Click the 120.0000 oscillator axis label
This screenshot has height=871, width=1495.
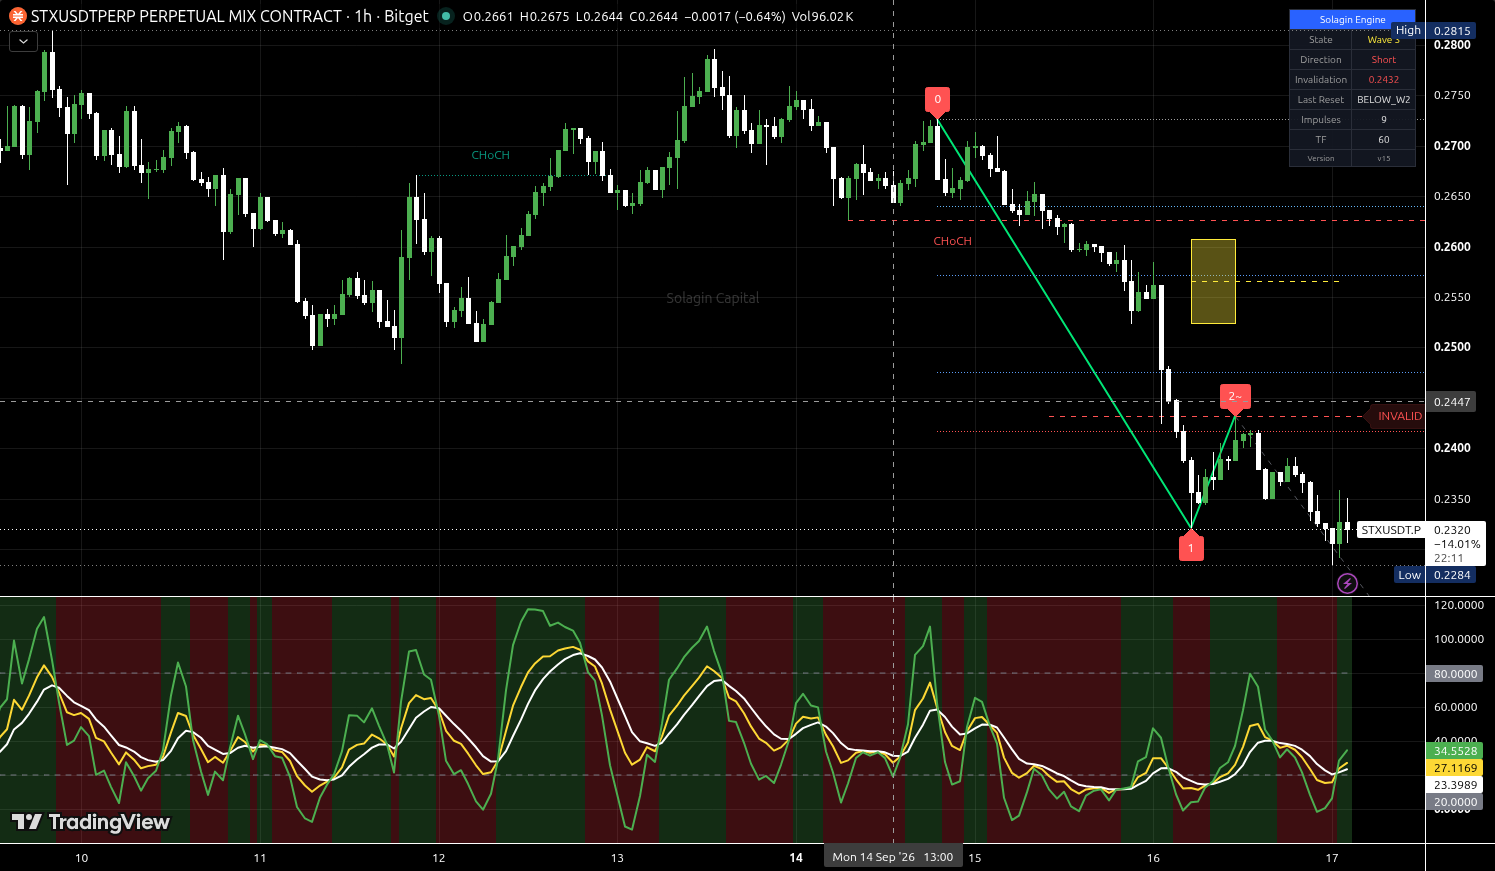pos(1459,605)
